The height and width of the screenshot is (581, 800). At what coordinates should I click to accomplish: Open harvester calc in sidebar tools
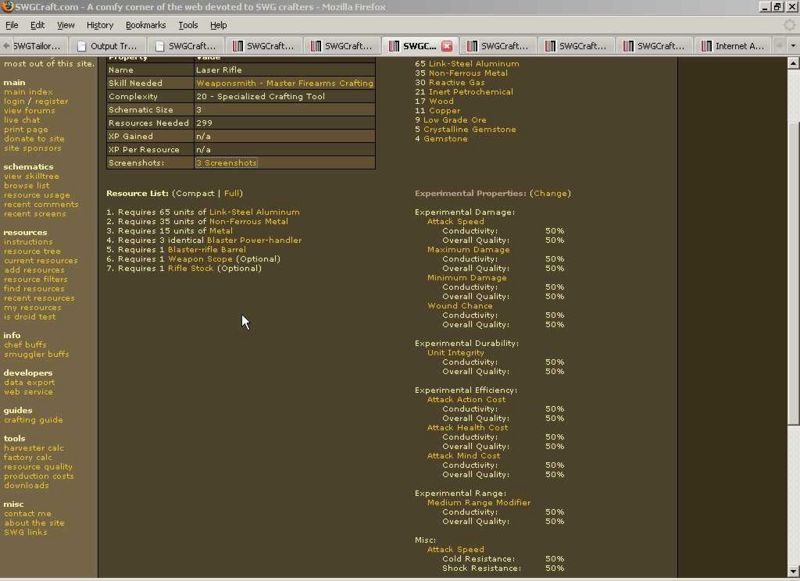pyautogui.click(x=34, y=448)
